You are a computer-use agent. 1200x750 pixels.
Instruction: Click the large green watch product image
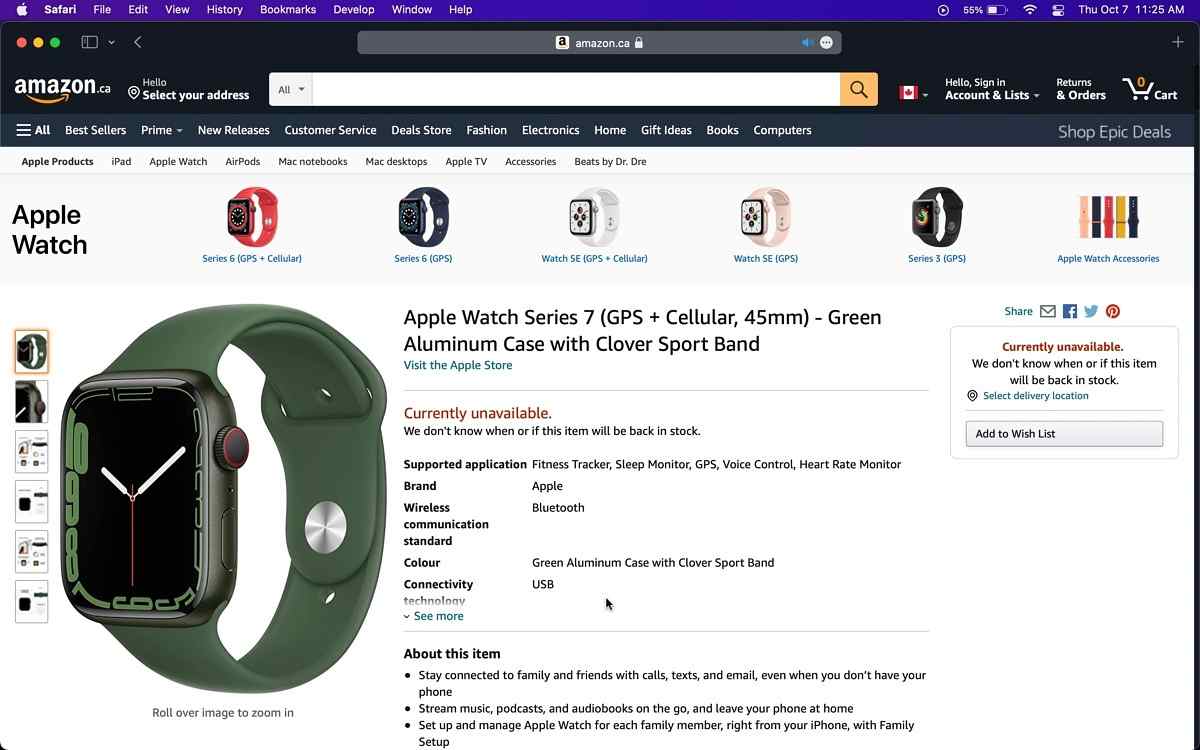point(223,498)
